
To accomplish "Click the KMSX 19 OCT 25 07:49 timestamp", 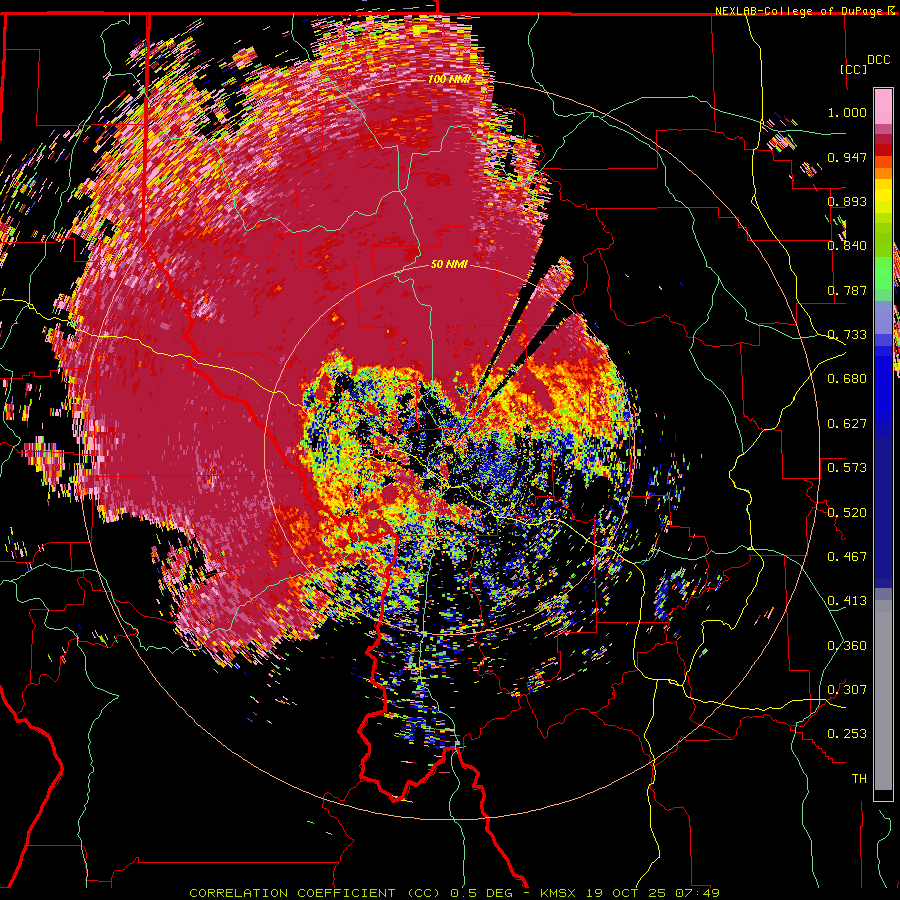I will [x=630, y=893].
